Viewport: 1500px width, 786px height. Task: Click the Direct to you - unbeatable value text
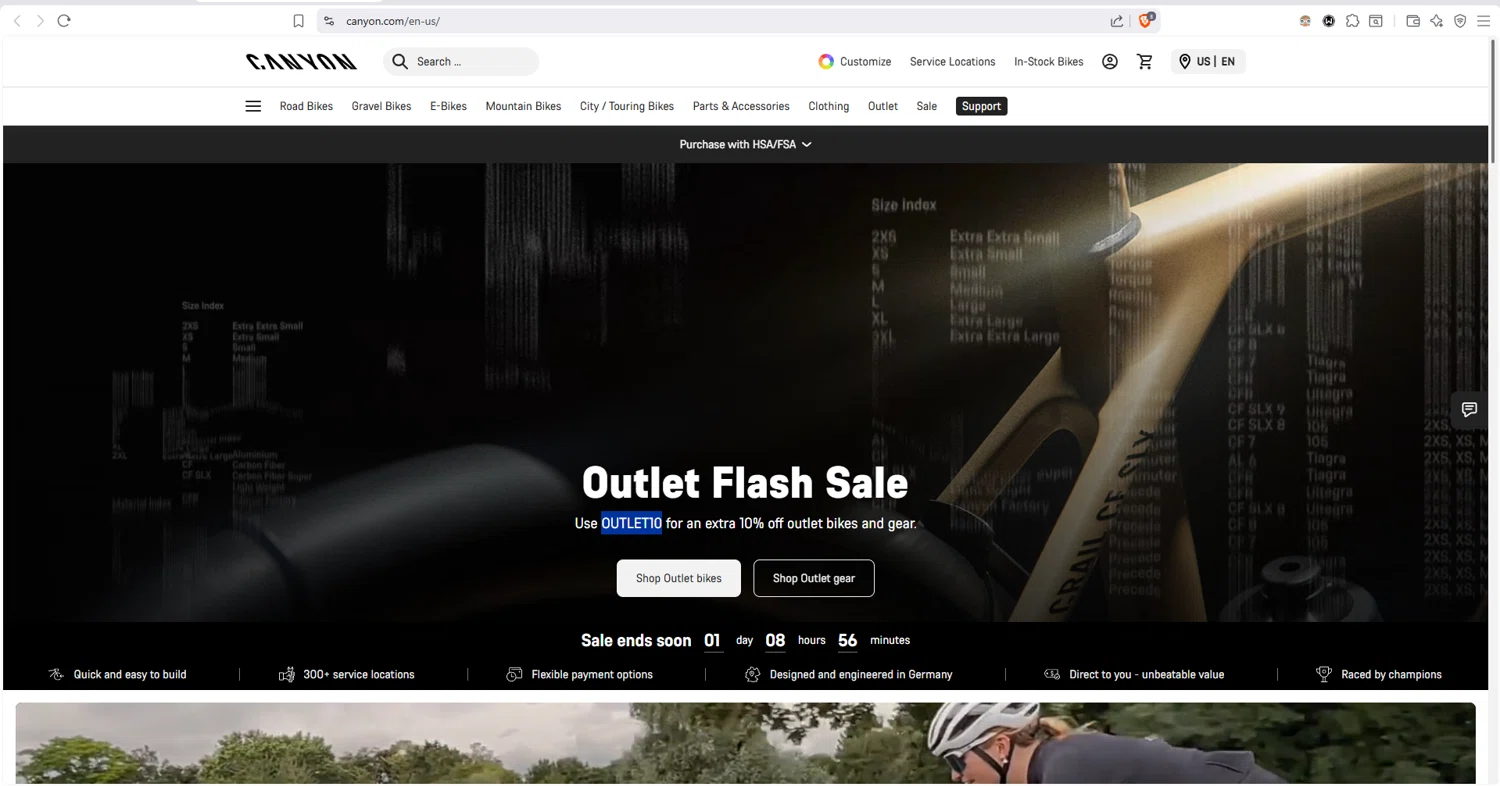[x=1146, y=674]
